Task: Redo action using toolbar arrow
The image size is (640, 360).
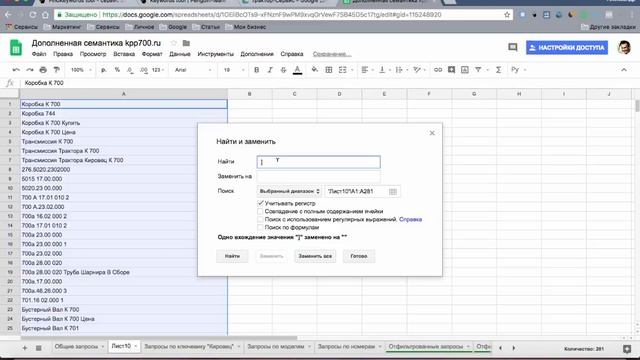Action: (30, 70)
